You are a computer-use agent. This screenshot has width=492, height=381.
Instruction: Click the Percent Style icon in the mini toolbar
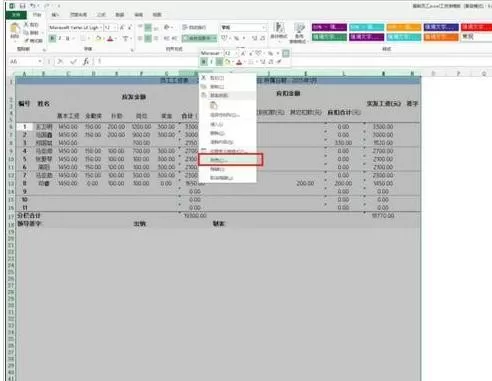coord(270,53)
